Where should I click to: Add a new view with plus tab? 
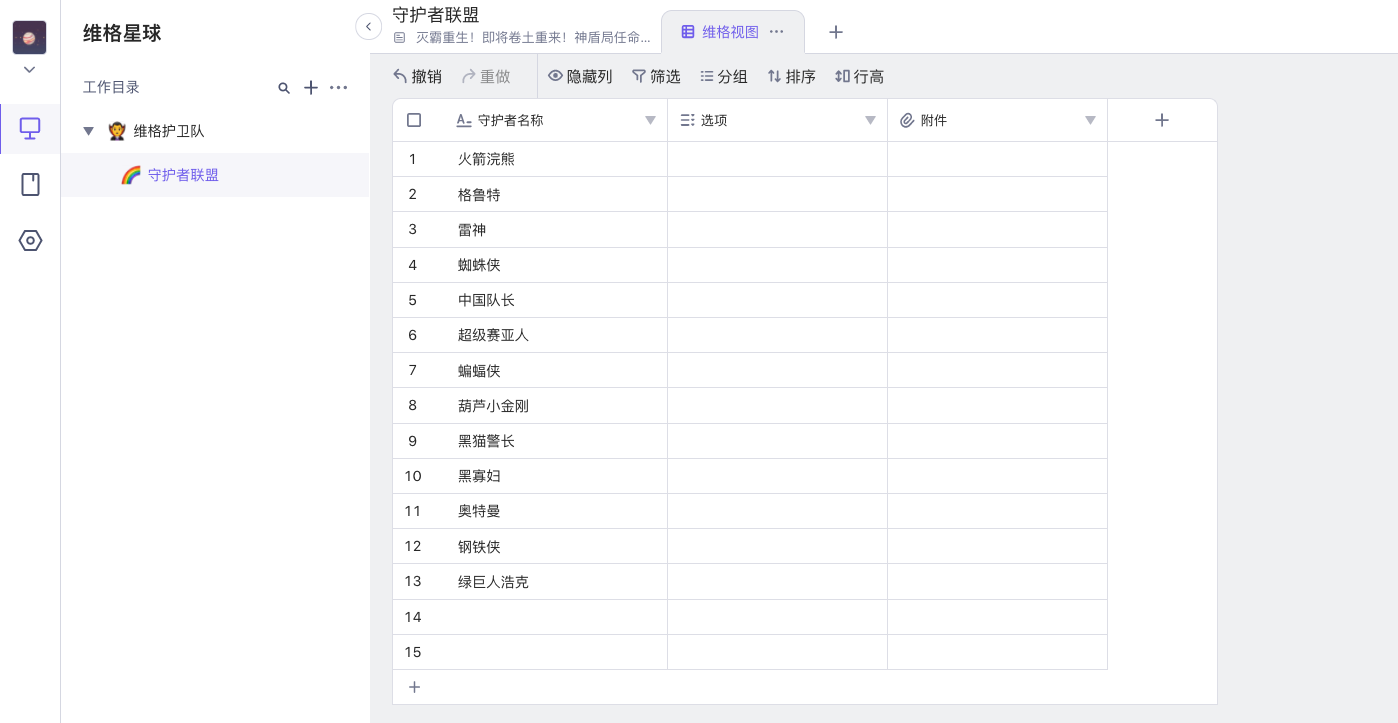(x=836, y=32)
